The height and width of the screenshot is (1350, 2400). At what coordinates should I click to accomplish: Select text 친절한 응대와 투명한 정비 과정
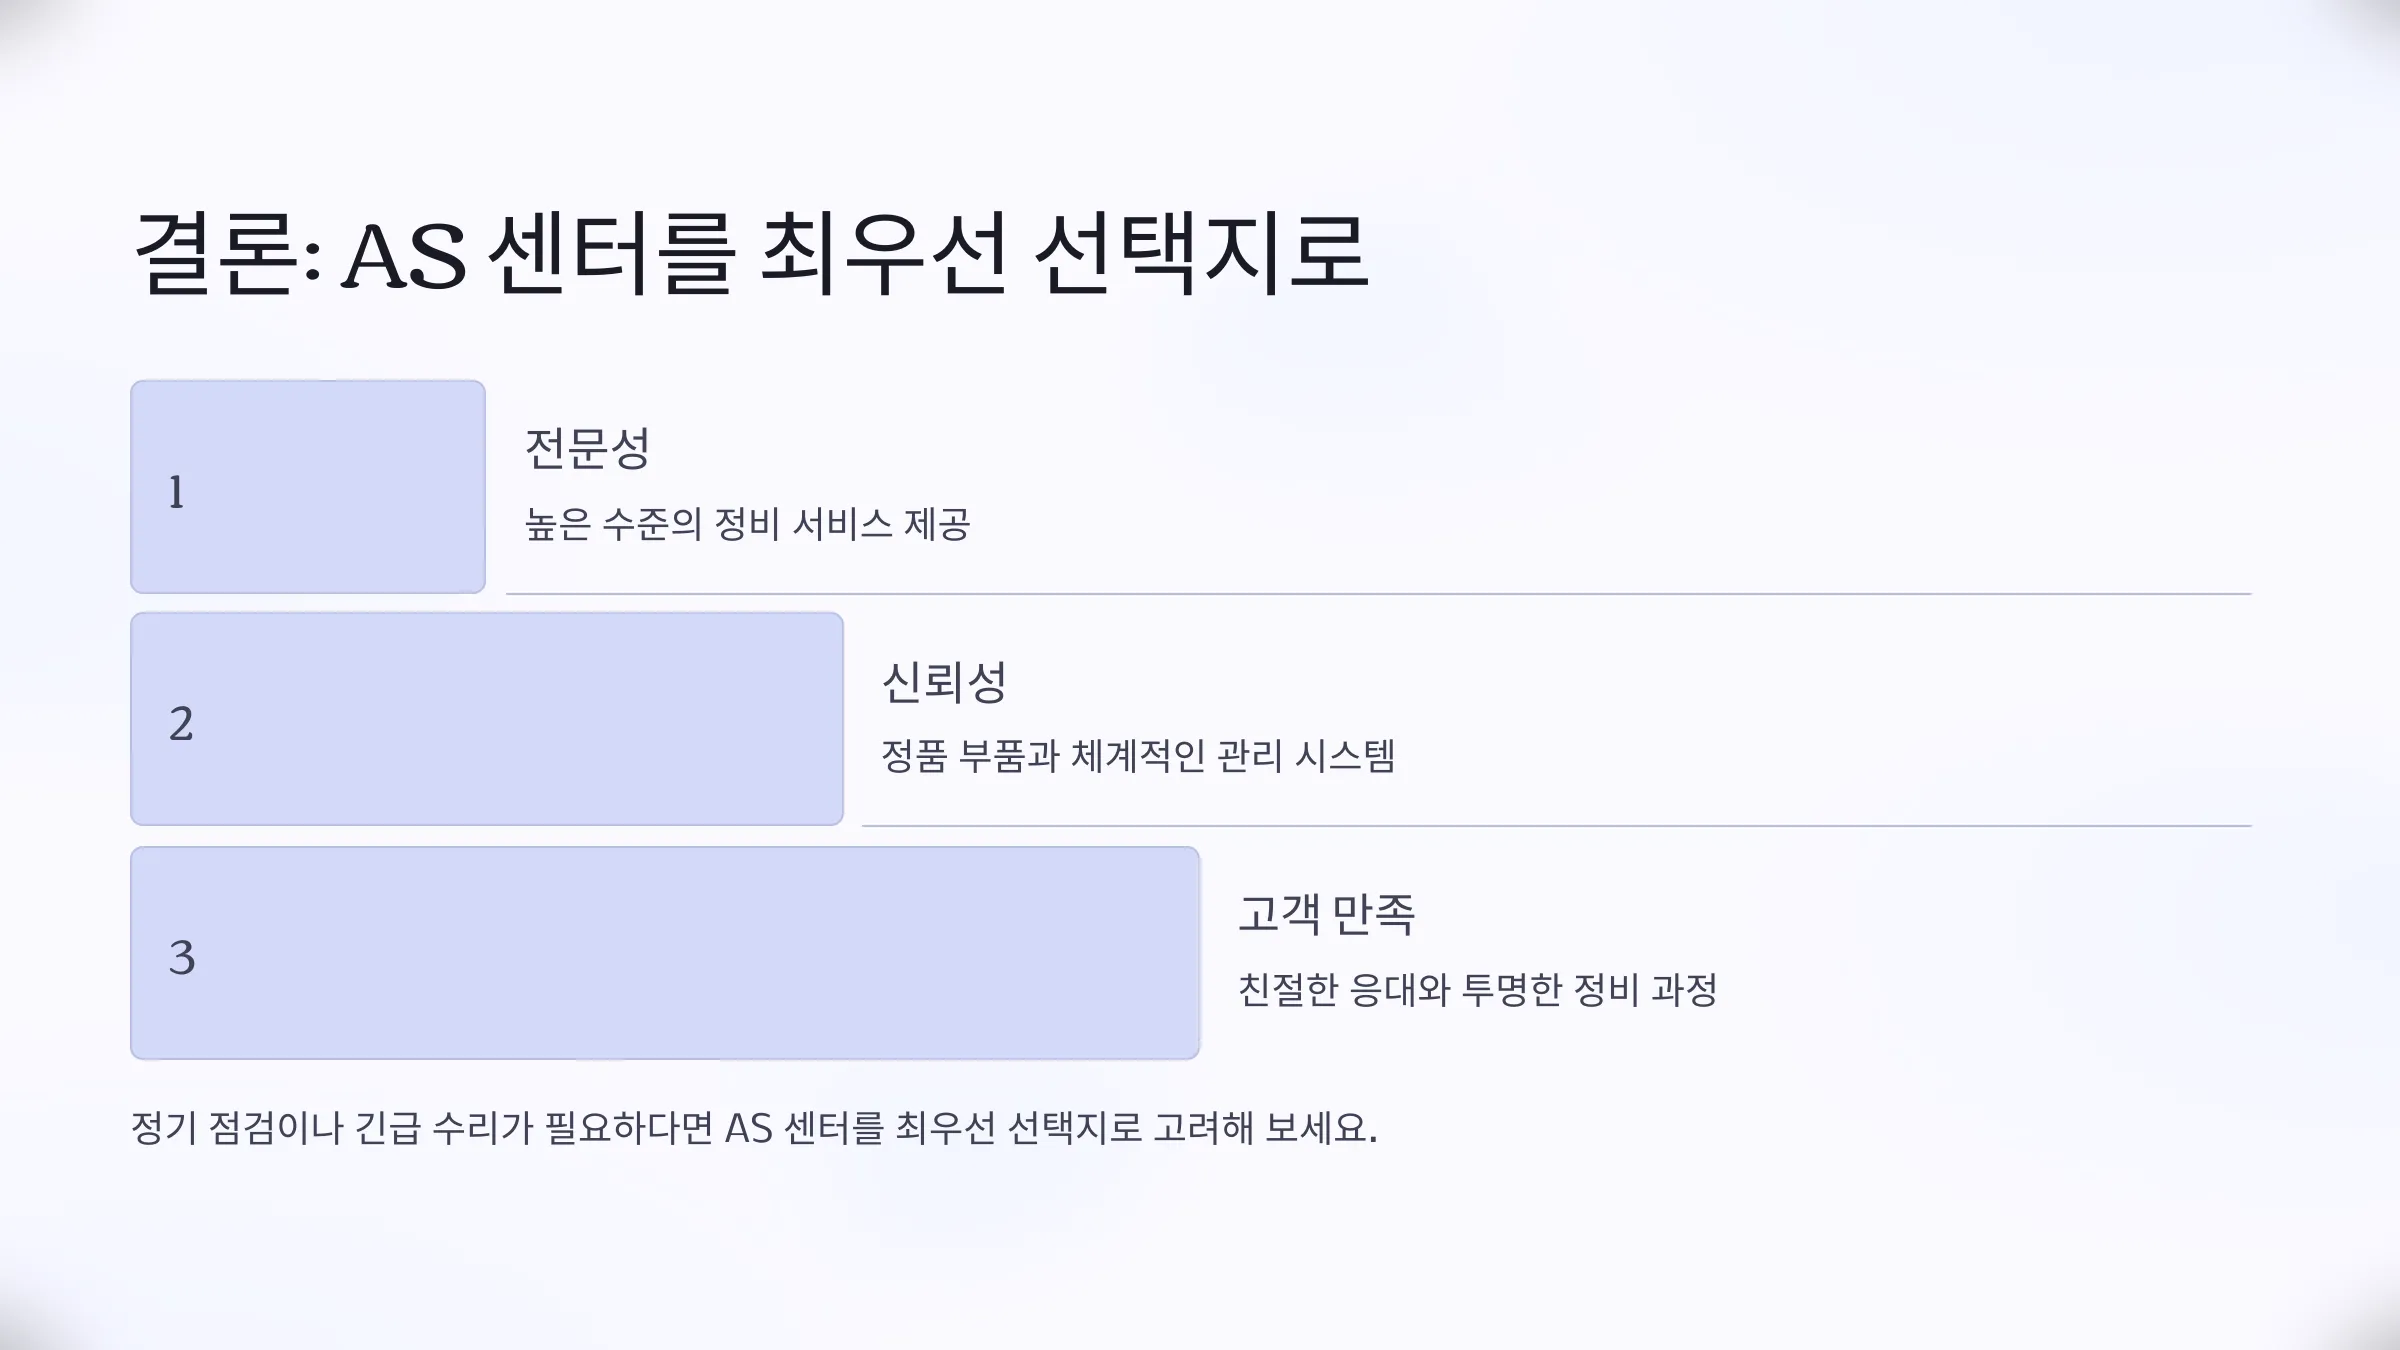pos(1478,990)
